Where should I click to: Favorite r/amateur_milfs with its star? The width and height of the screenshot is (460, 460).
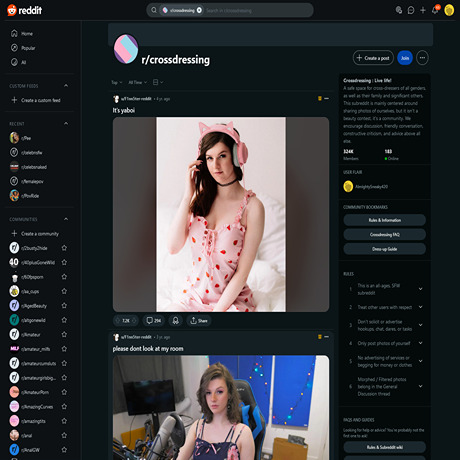point(64,349)
